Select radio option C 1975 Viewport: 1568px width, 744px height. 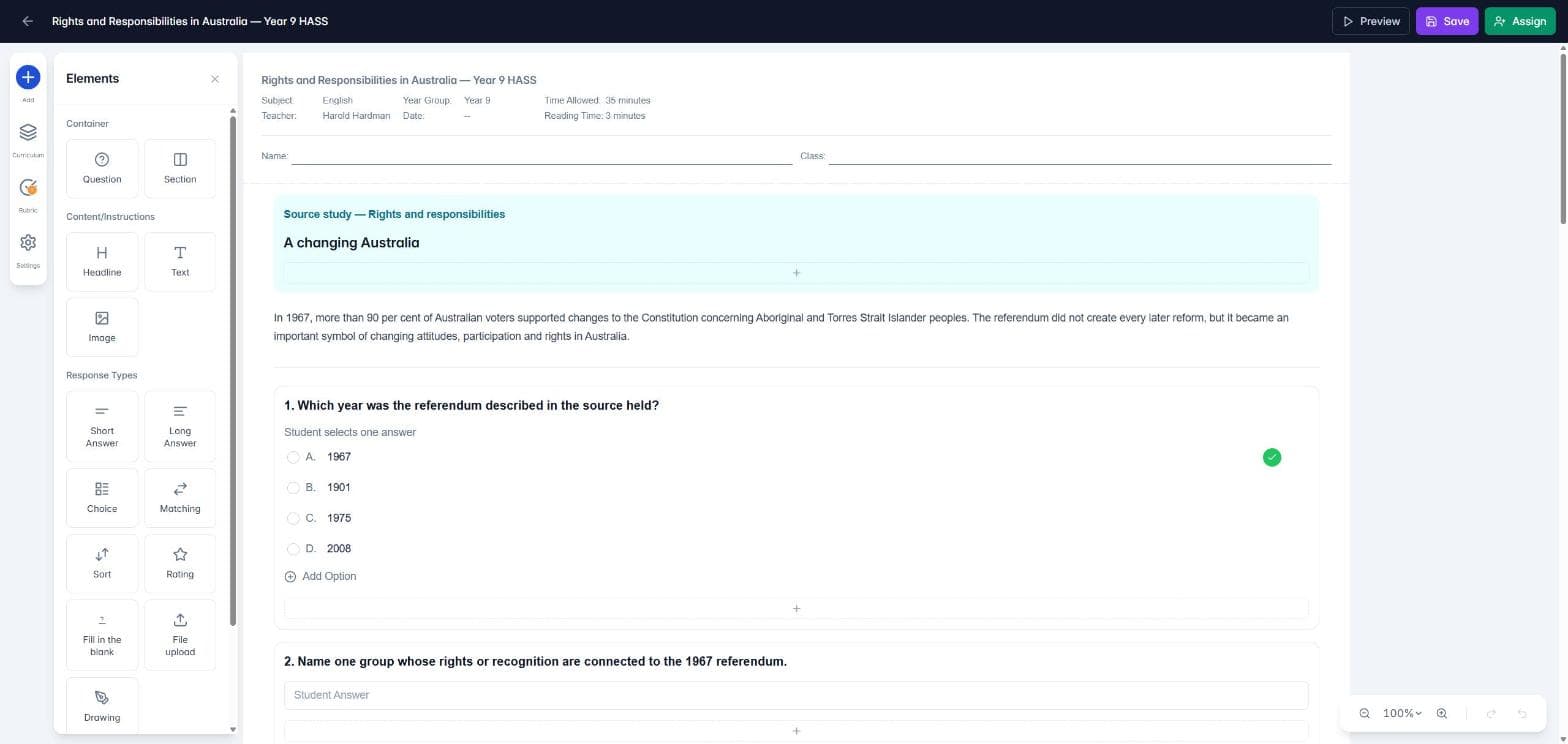click(293, 518)
